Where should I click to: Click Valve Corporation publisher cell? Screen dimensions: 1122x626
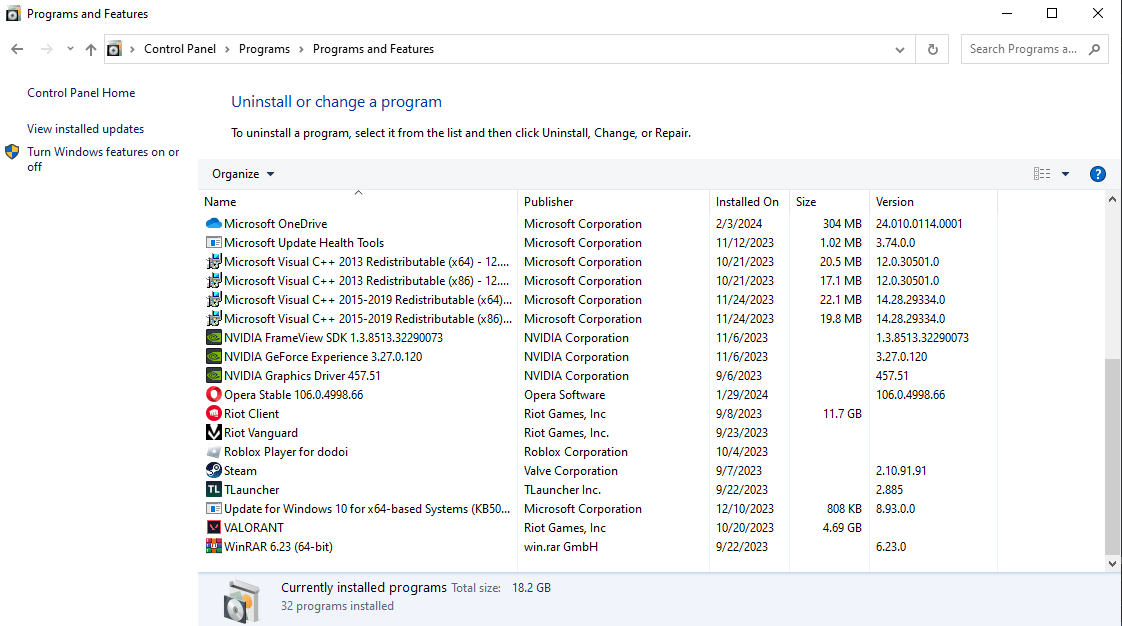570,471
